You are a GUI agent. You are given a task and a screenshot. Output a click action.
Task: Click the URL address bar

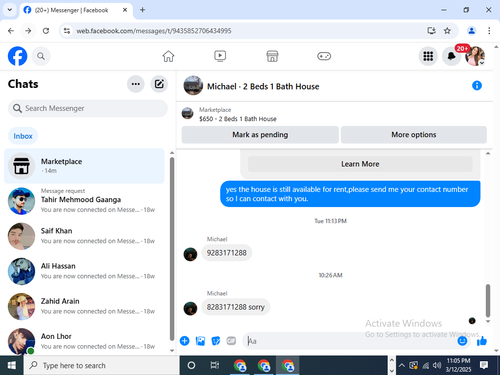247,31
